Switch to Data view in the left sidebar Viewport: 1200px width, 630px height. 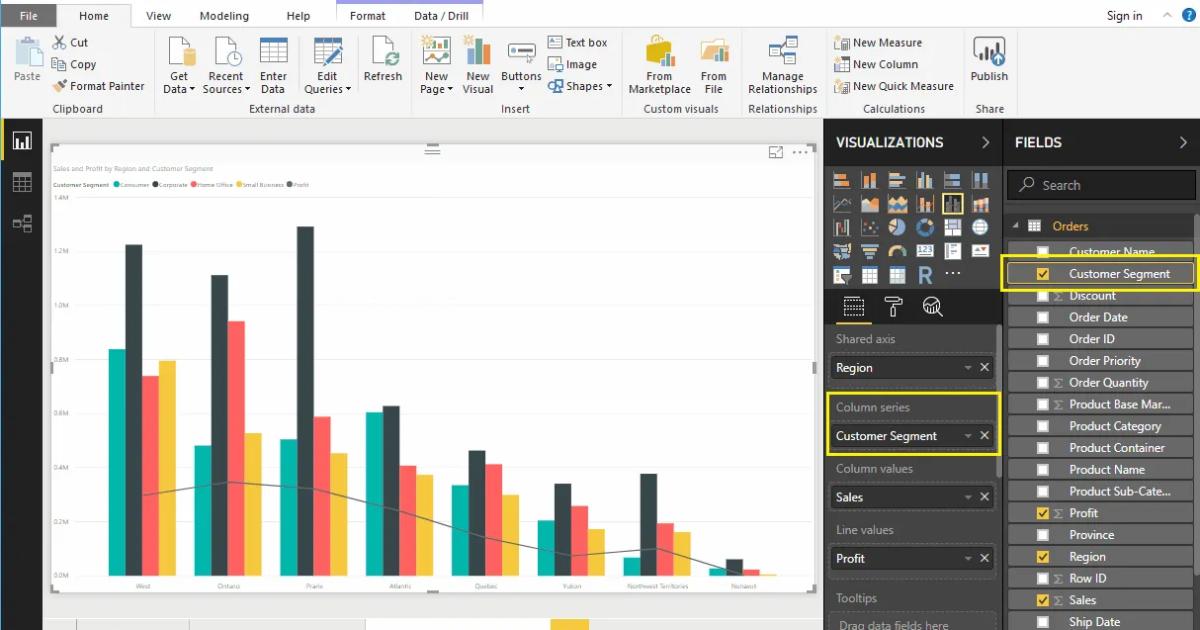coord(22,182)
